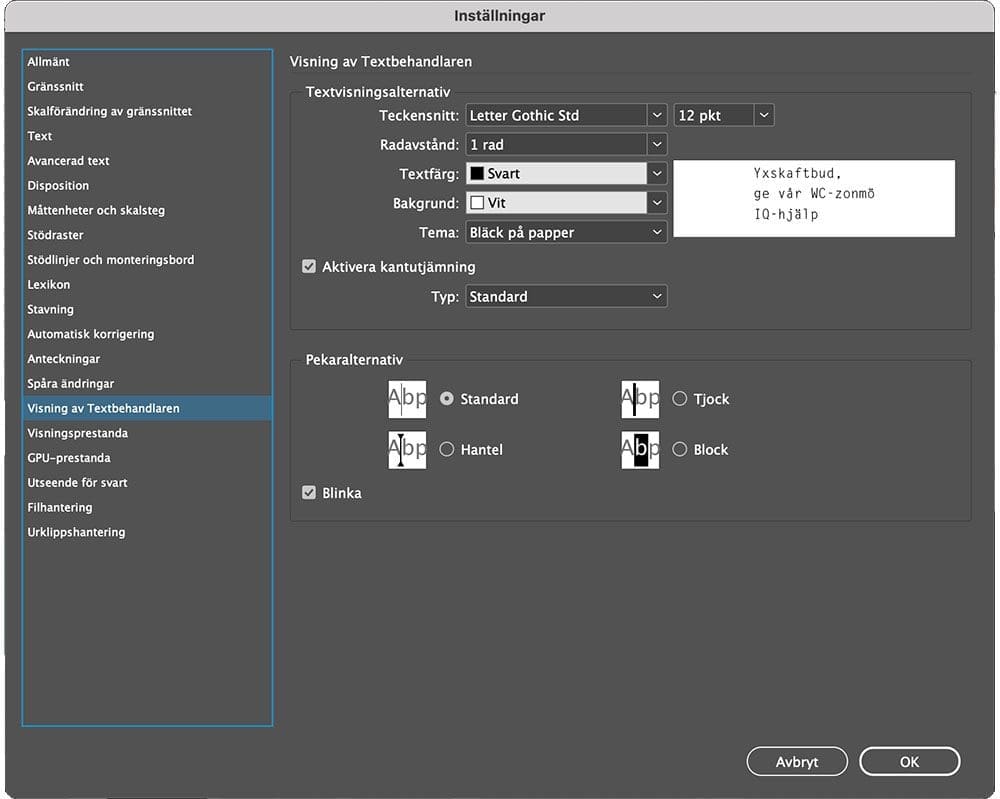
Task: Open Måttenheter och skalsteg settings
Action: click(147, 210)
